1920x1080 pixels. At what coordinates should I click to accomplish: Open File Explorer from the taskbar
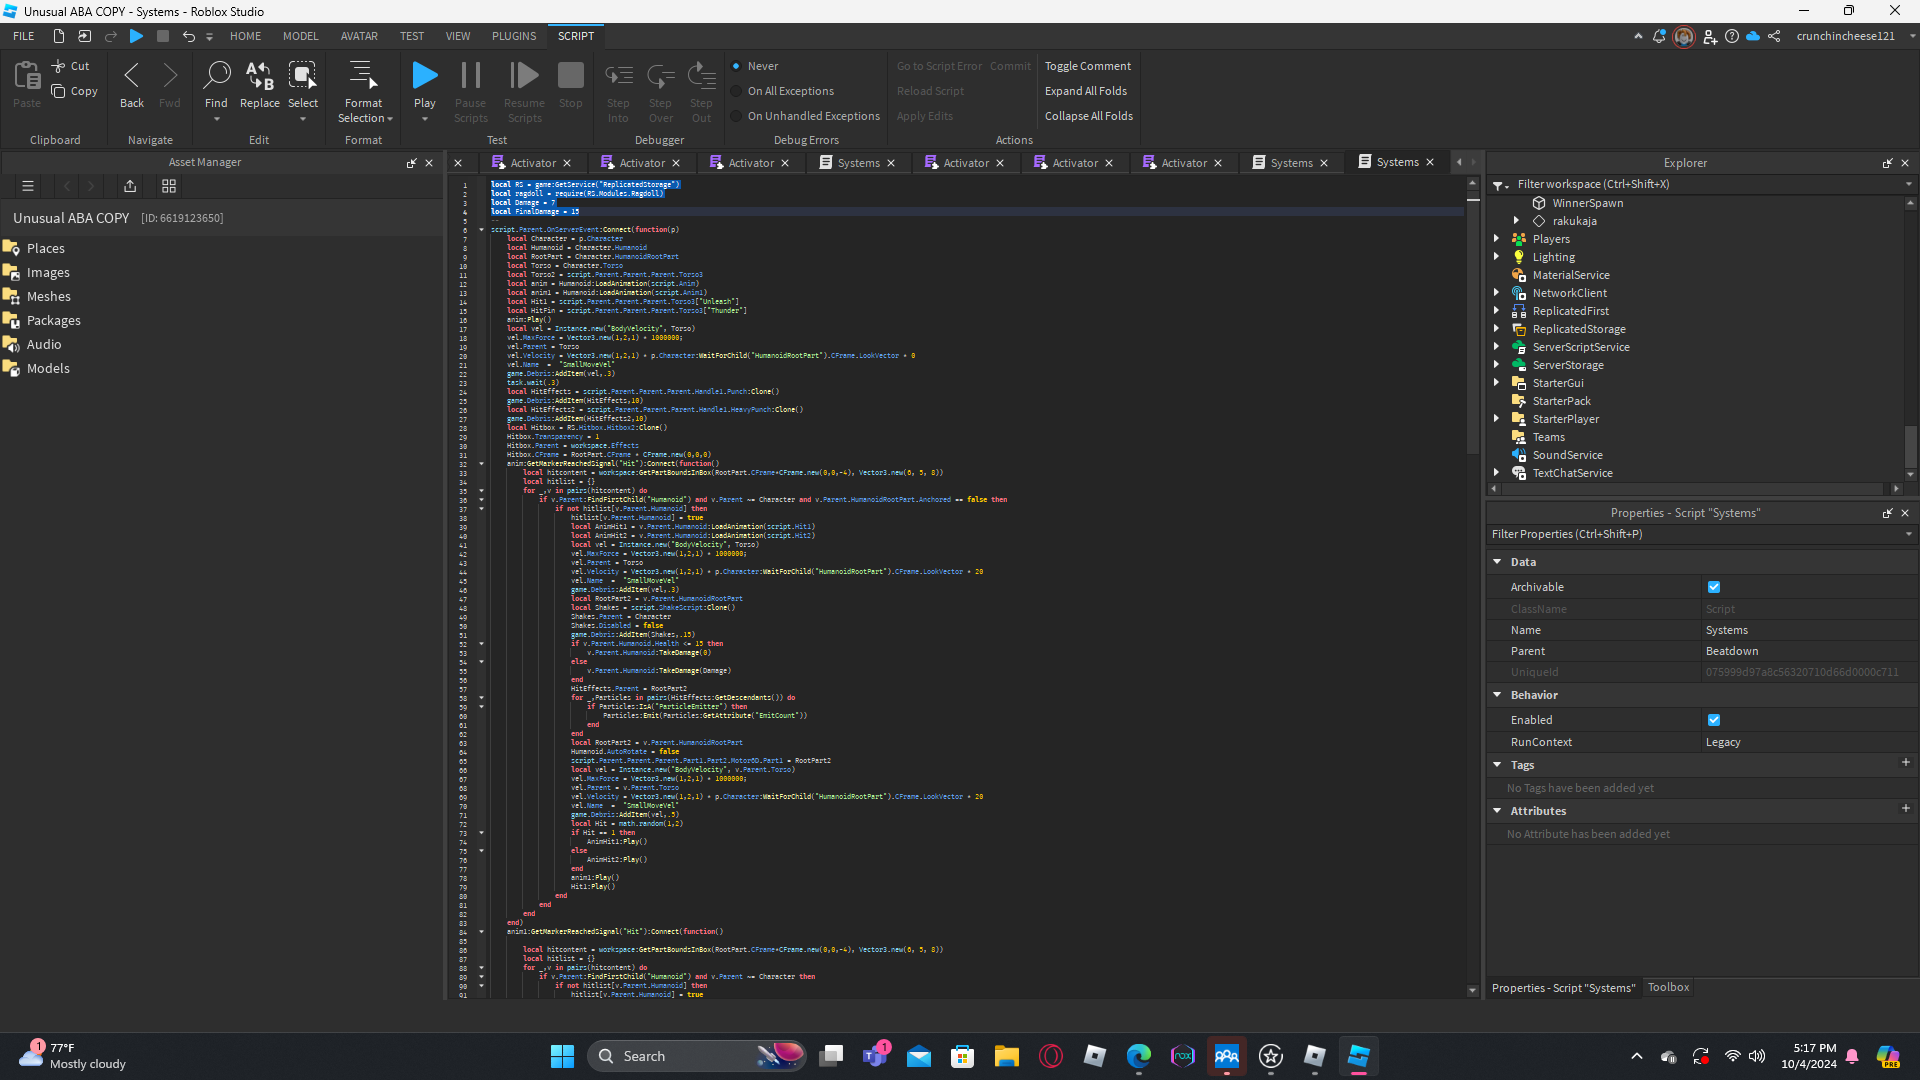(1007, 1056)
